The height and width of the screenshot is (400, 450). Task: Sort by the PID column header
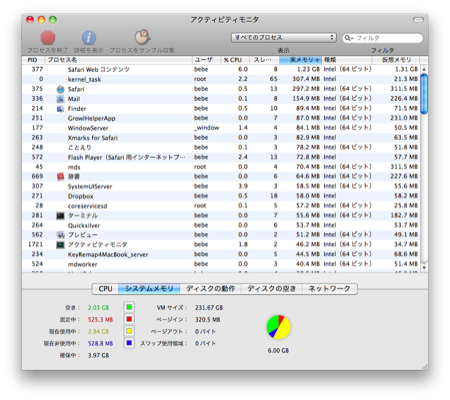pos(33,60)
